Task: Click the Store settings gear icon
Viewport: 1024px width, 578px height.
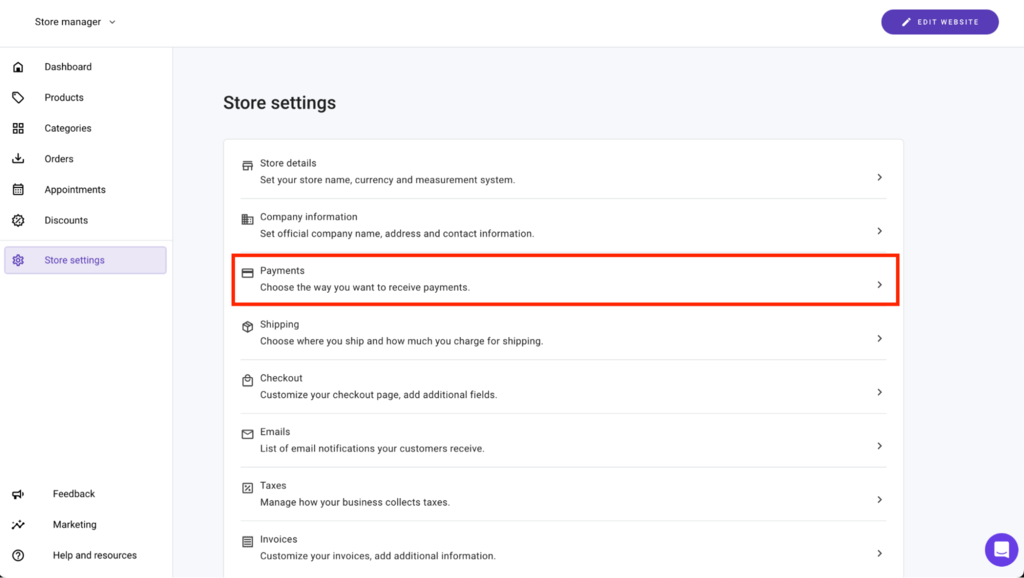Action: pyautogui.click(x=18, y=259)
